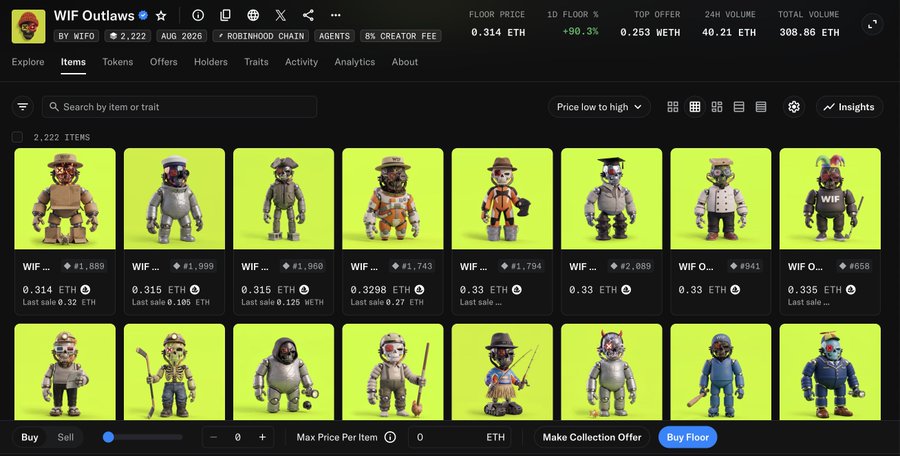Viewport: 900px width, 456px height.
Task: Focus the Search by item or trait field
Action: tap(179, 107)
